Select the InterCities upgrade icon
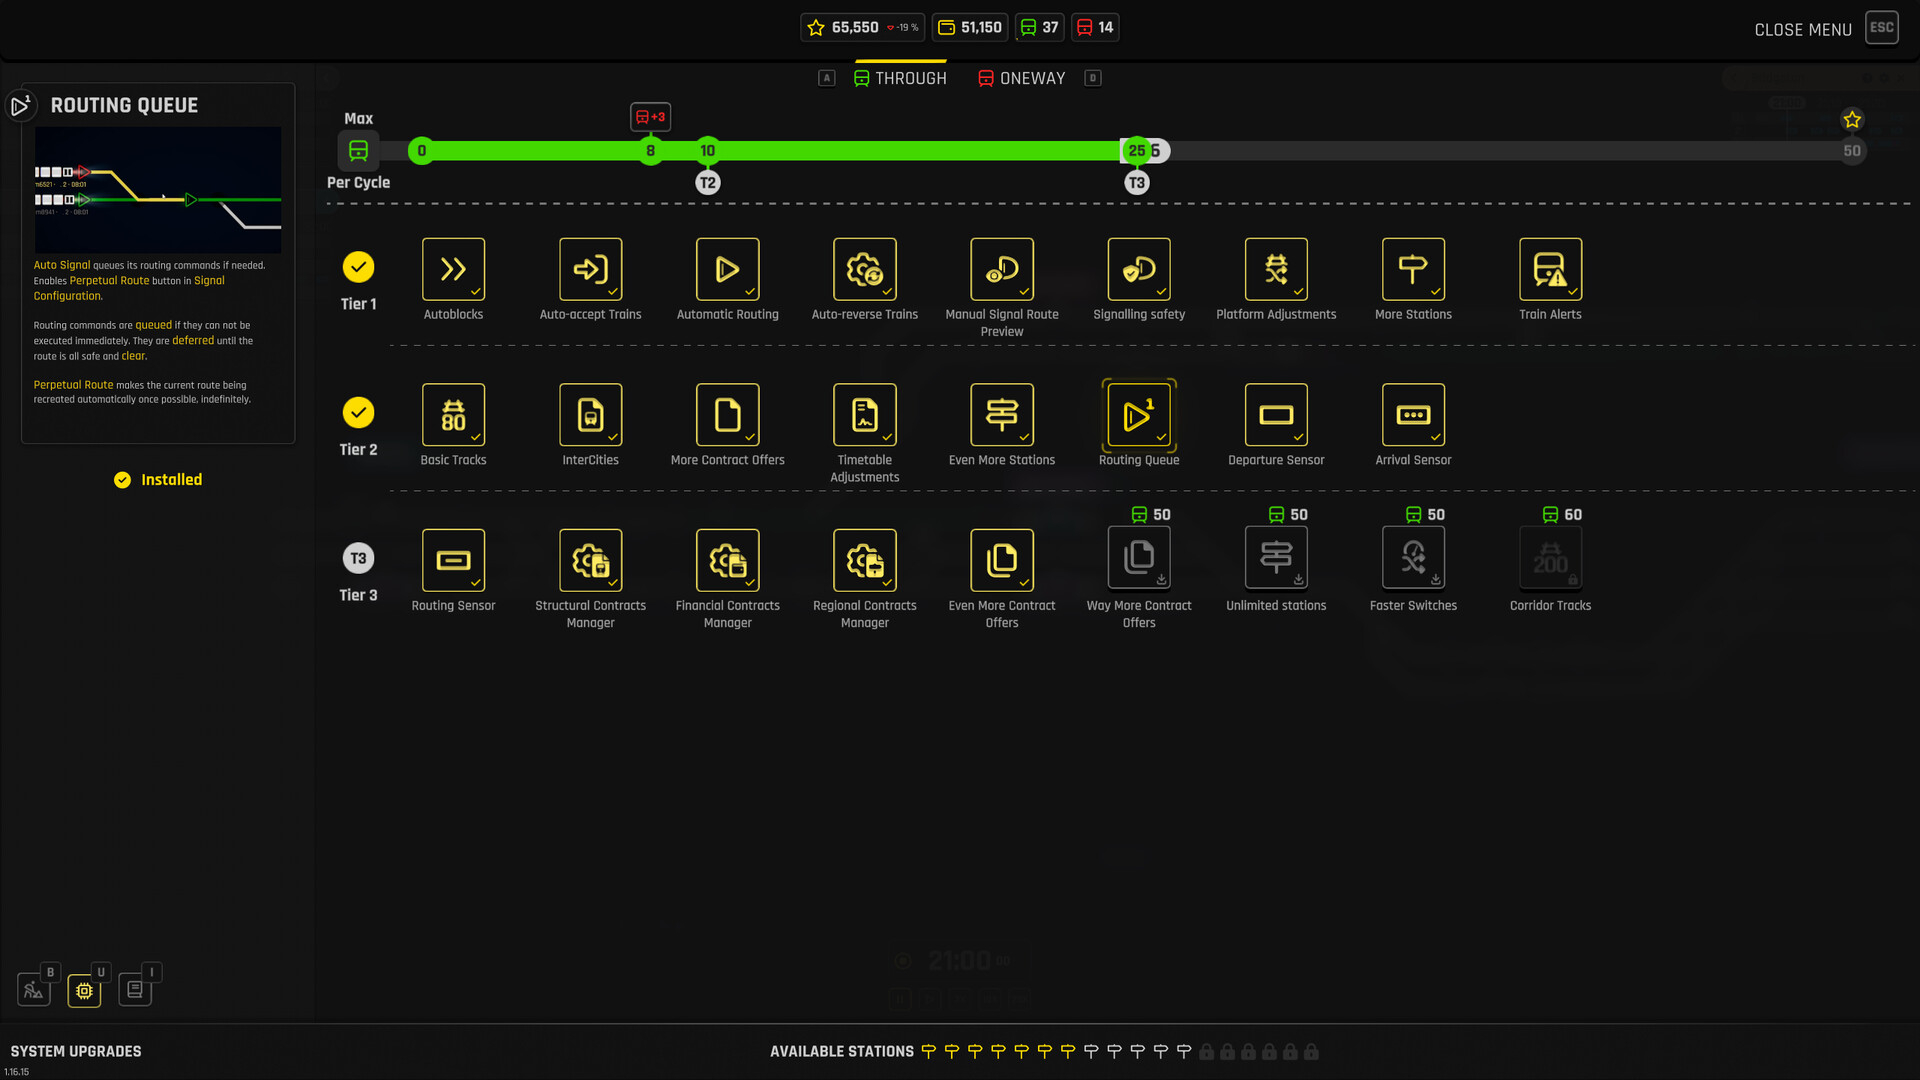The width and height of the screenshot is (1920, 1080). click(590, 415)
